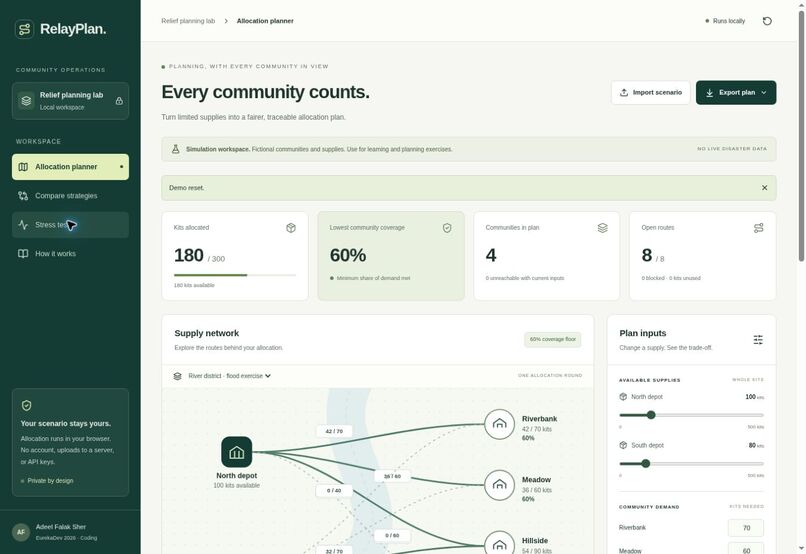Expand the Export plan dropdown chevron

pyautogui.click(x=764, y=93)
